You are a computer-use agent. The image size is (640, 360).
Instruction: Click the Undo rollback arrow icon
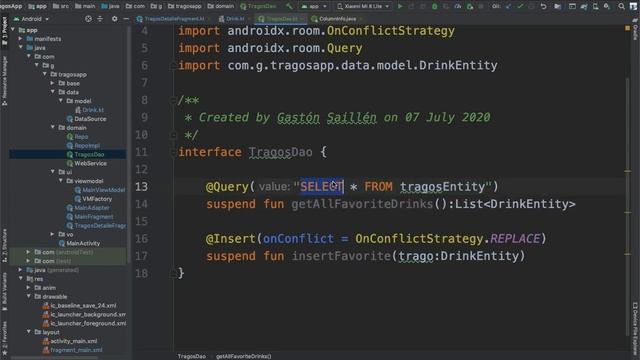pos(543,6)
